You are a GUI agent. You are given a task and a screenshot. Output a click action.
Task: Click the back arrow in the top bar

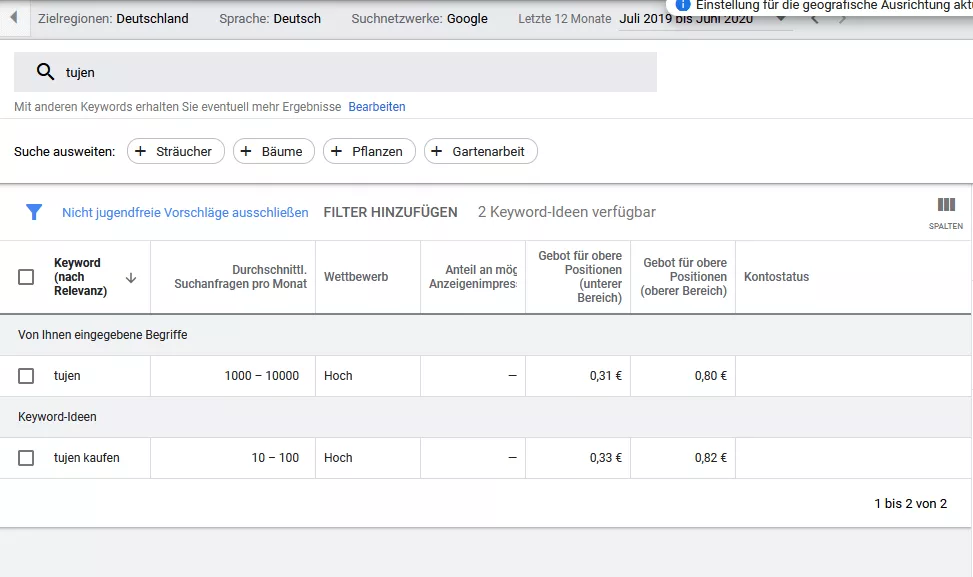click(14, 17)
